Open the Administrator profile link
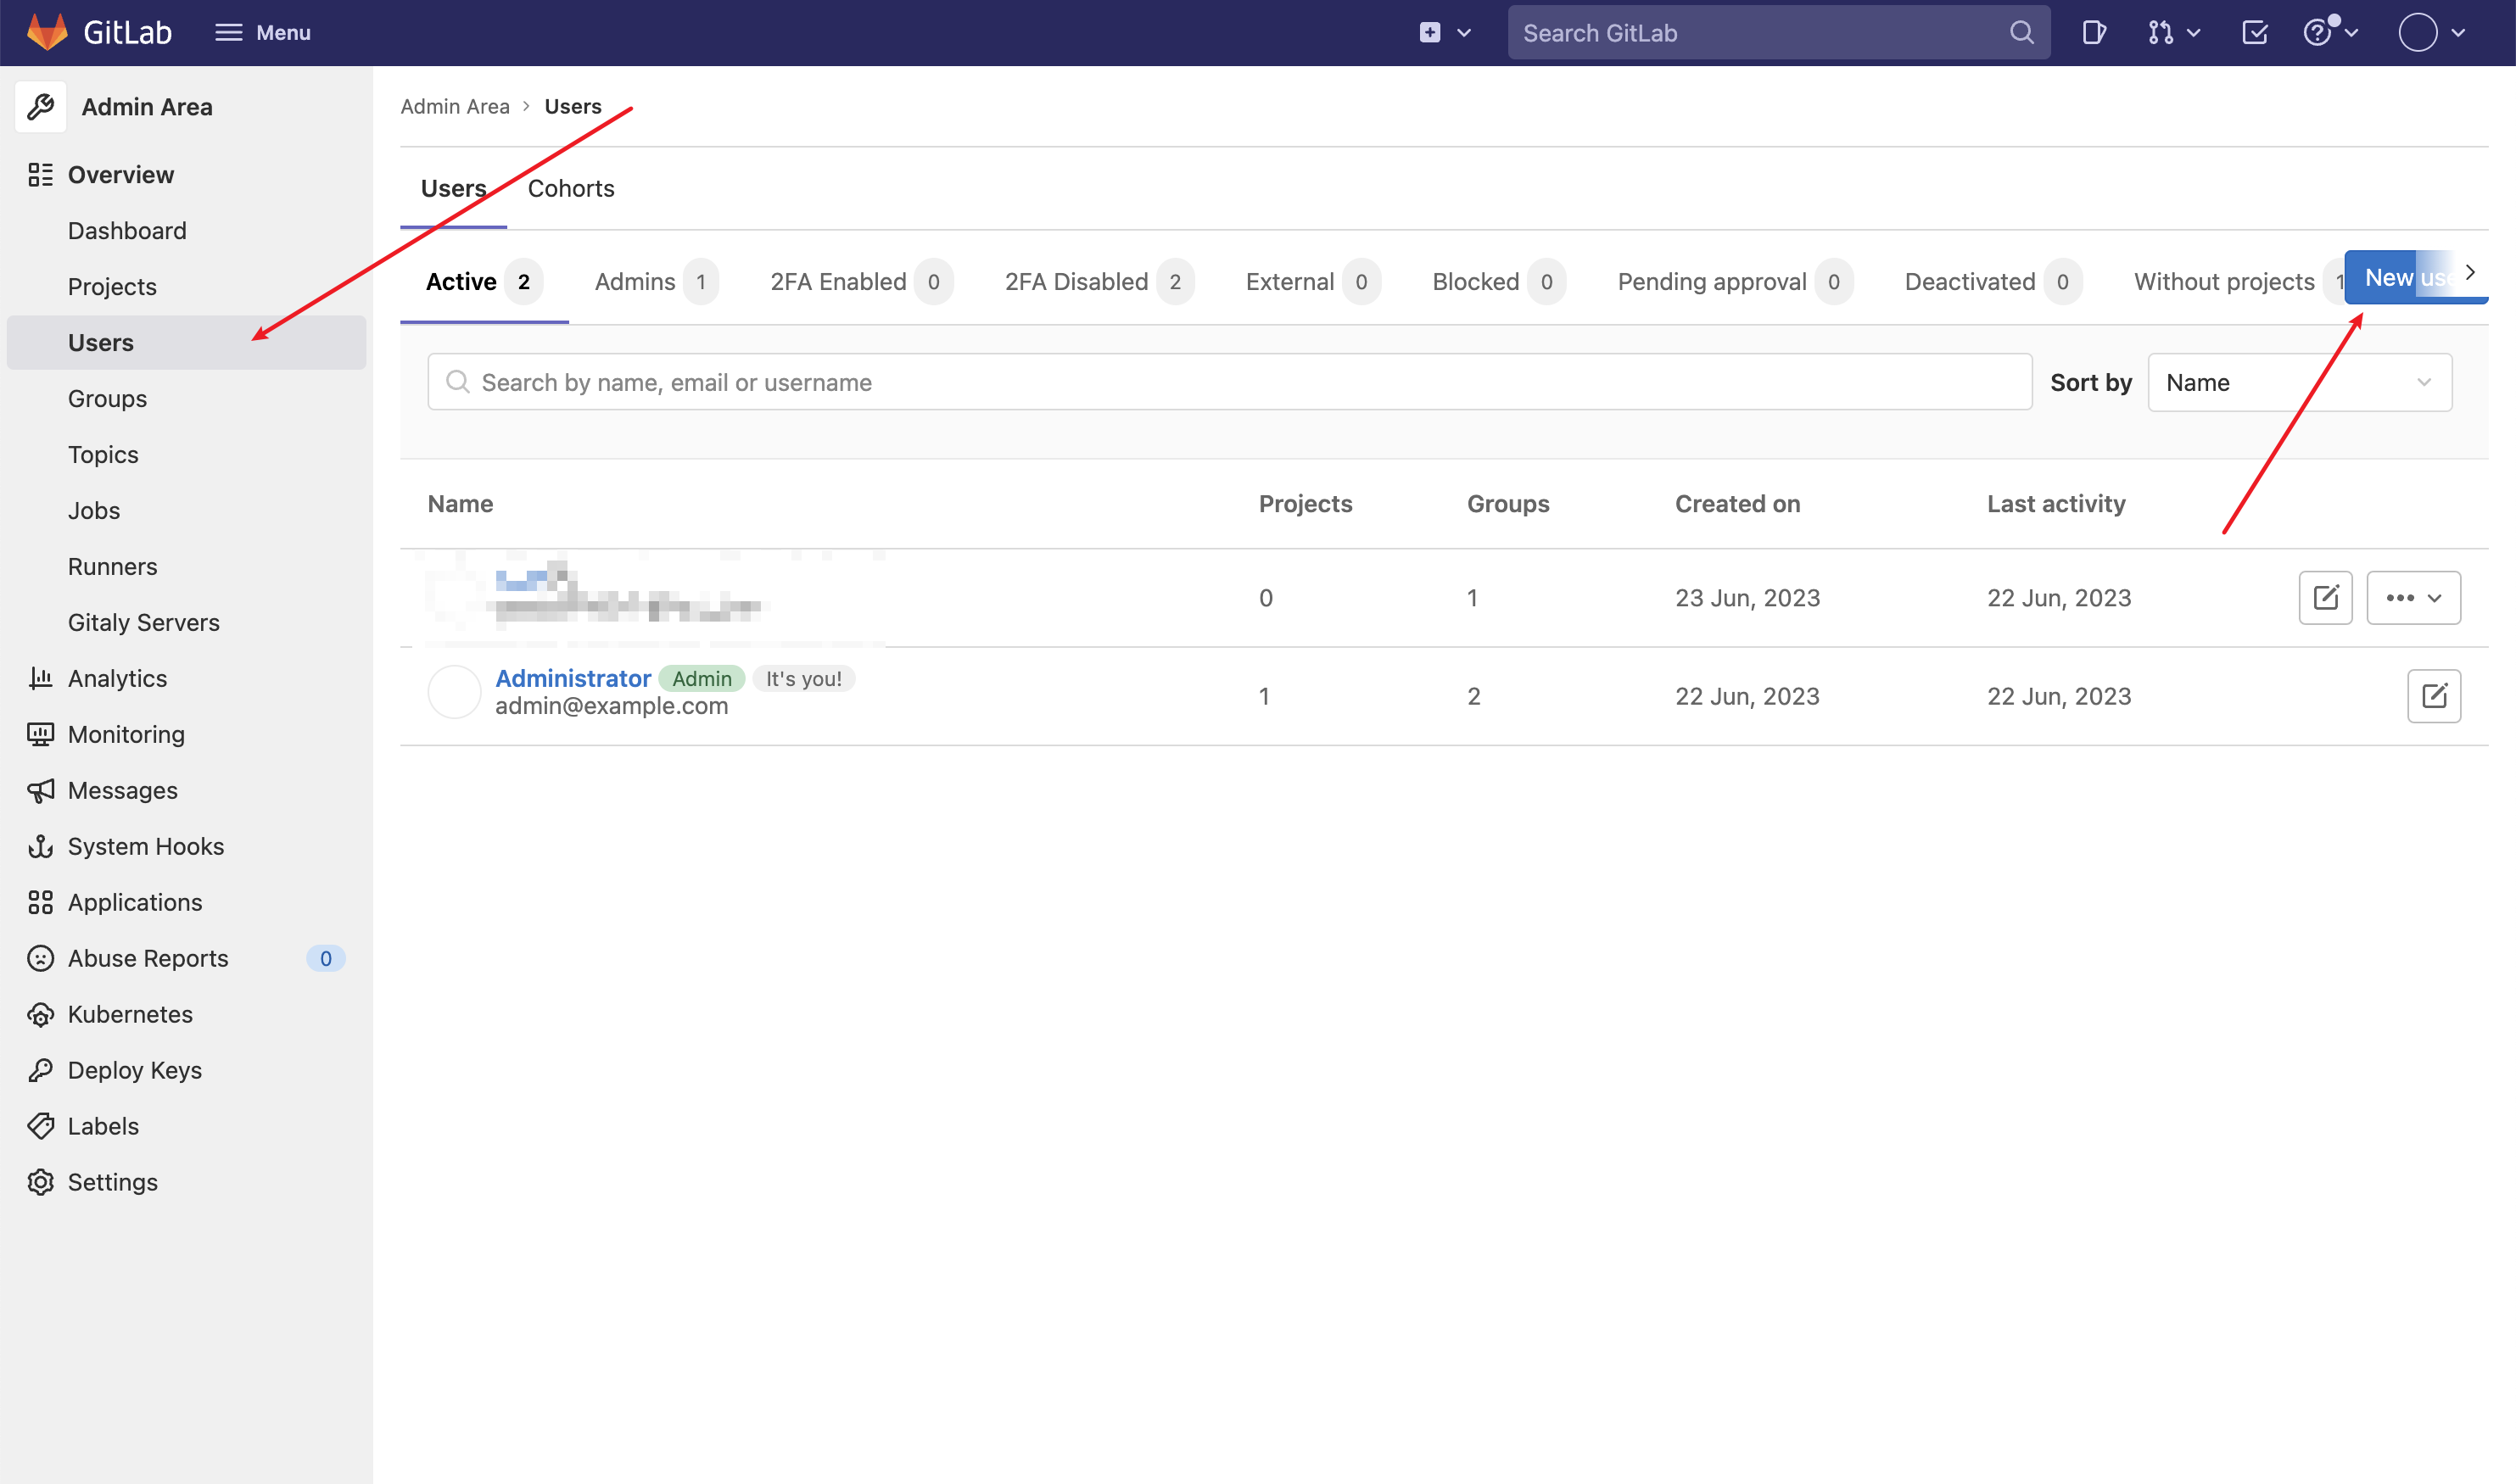This screenshot has height=1484, width=2516. click(x=573, y=678)
